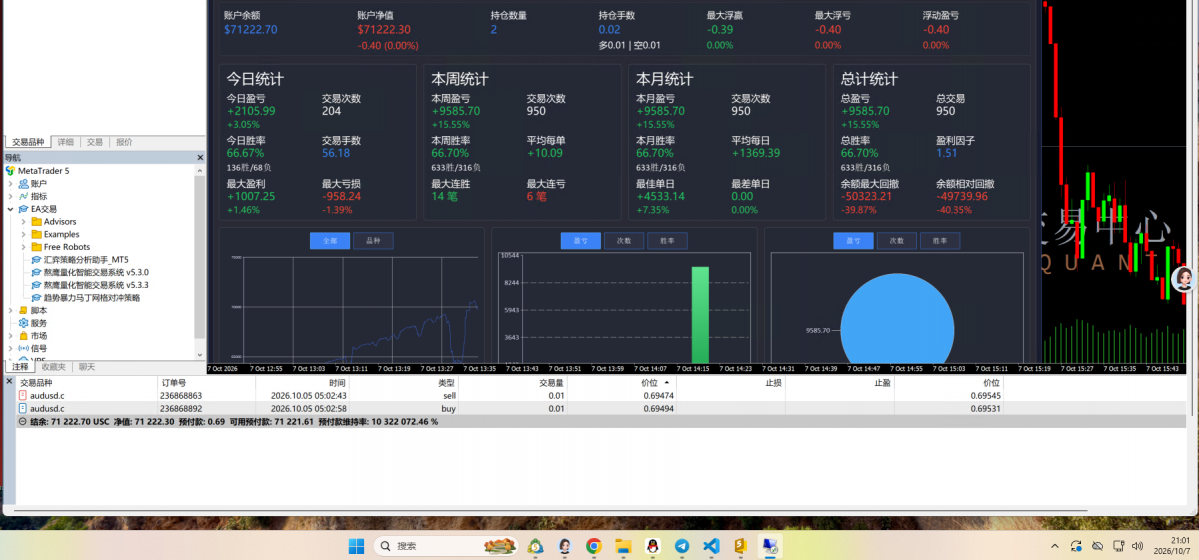Image resolution: width=1199 pixels, height=560 pixels.
Task: Switch to the 交易品种 tab above navigator
Action: coord(28,142)
